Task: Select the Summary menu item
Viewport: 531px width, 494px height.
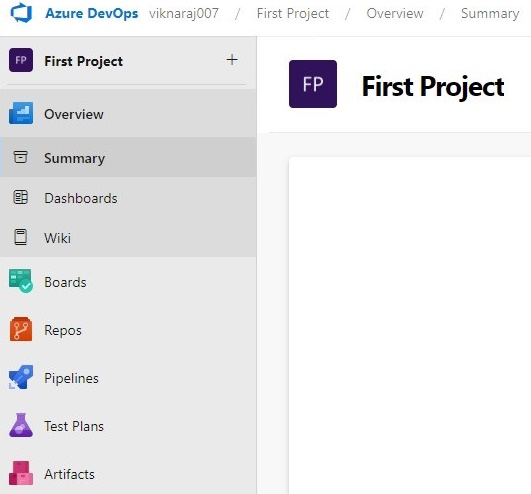Action: (x=128, y=157)
